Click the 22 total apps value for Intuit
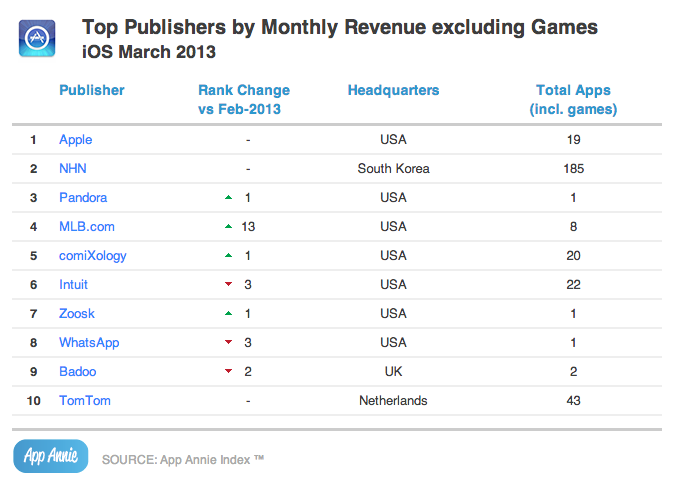 pyautogui.click(x=573, y=284)
